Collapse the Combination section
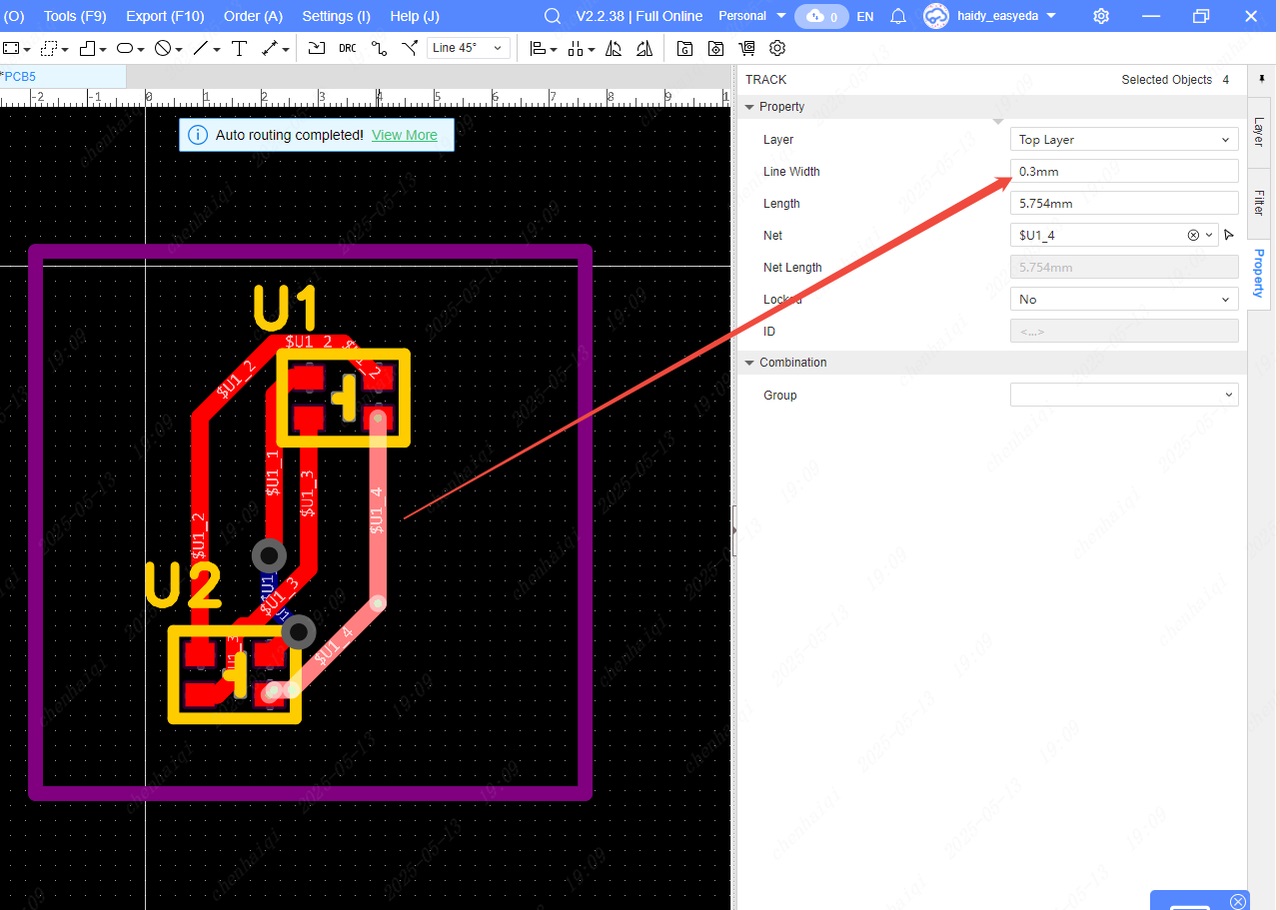Screen dimensions: 1280x910 point(750,362)
